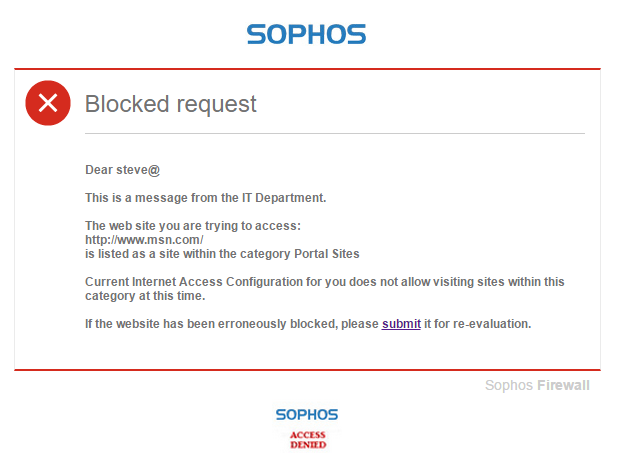Click the IT Department message line
634x461 pixels.
(x=206, y=198)
